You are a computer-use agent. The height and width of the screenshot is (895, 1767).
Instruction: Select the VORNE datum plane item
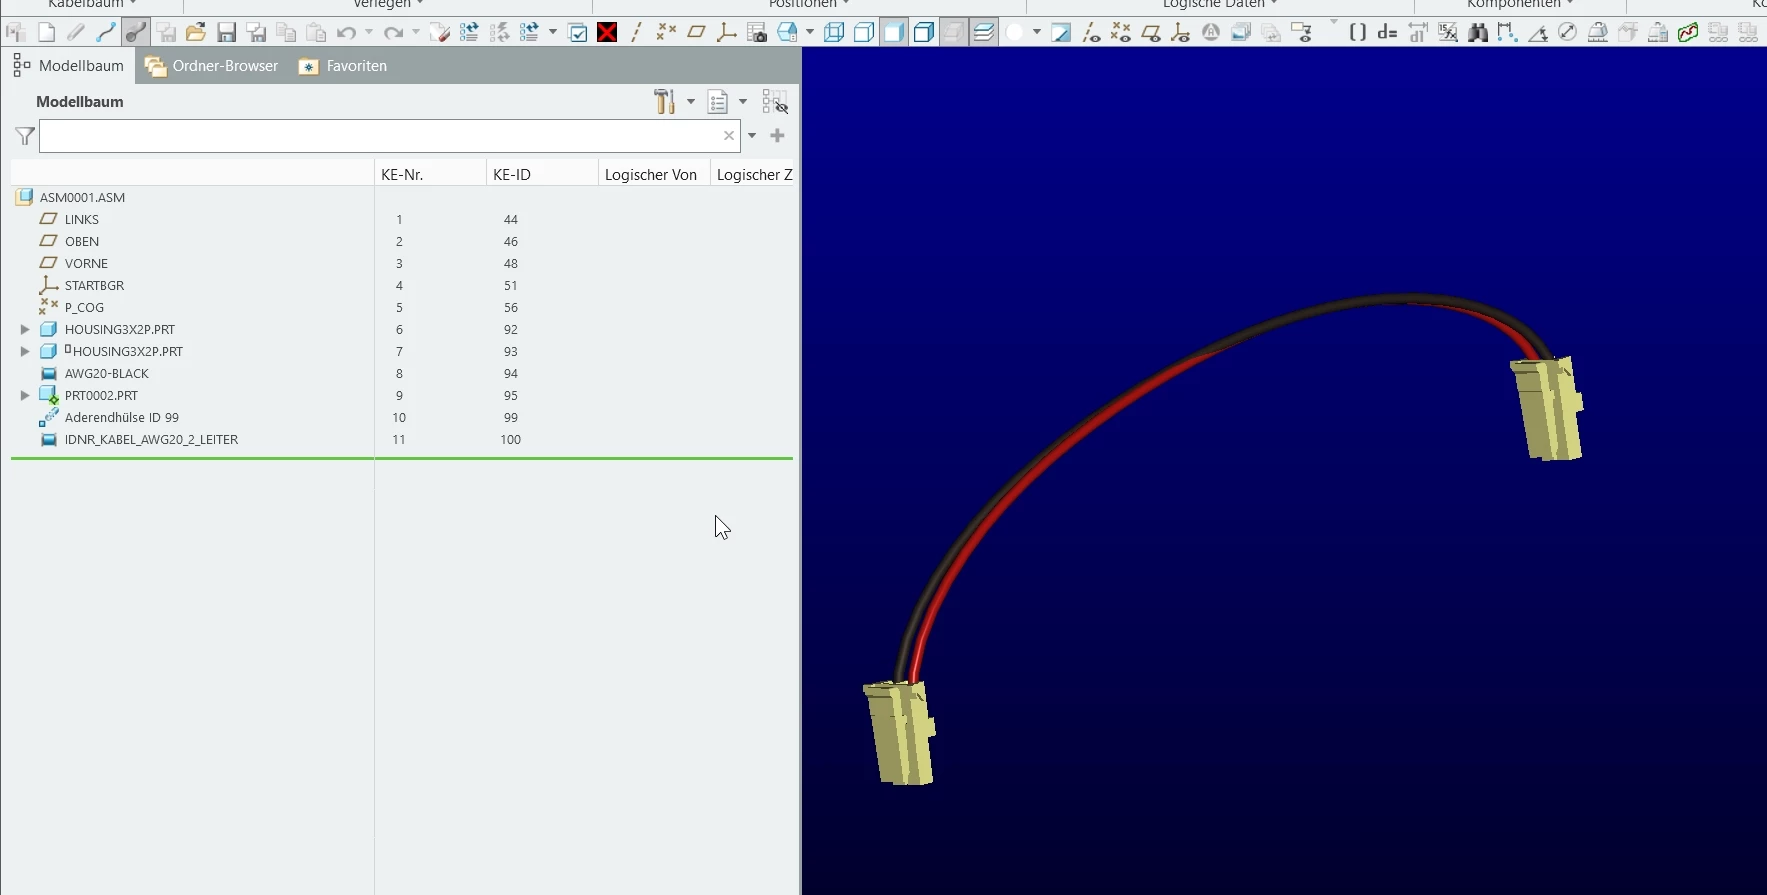[86, 263]
